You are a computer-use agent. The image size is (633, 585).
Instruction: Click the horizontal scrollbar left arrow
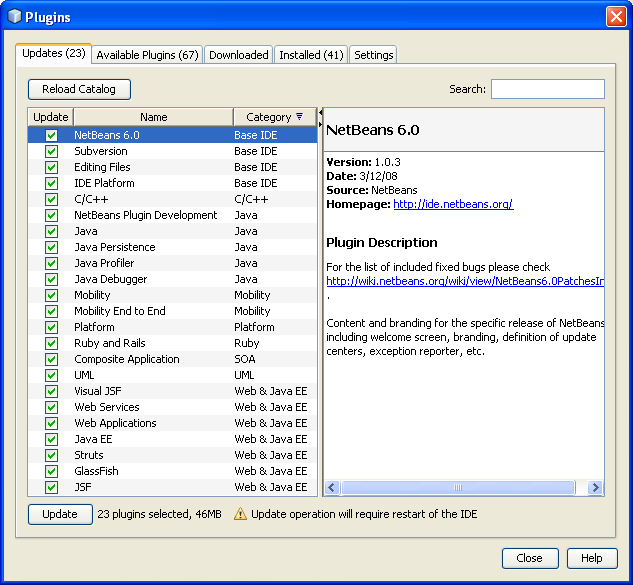point(332,488)
